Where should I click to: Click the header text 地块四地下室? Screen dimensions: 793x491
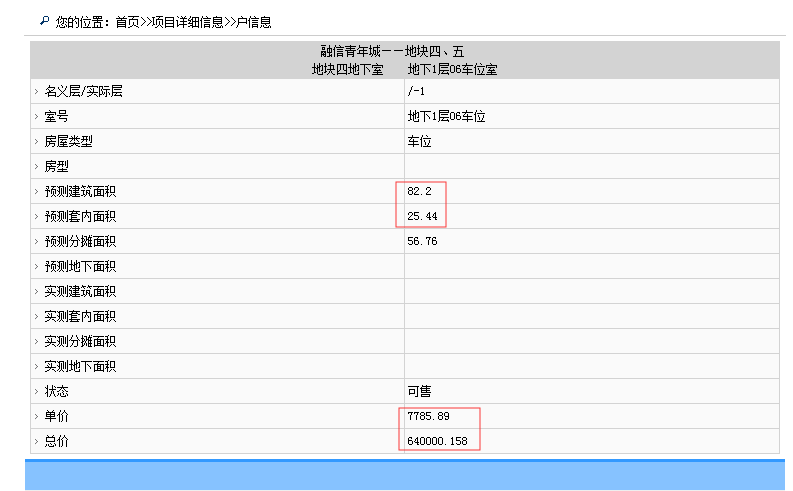(x=347, y=69)
